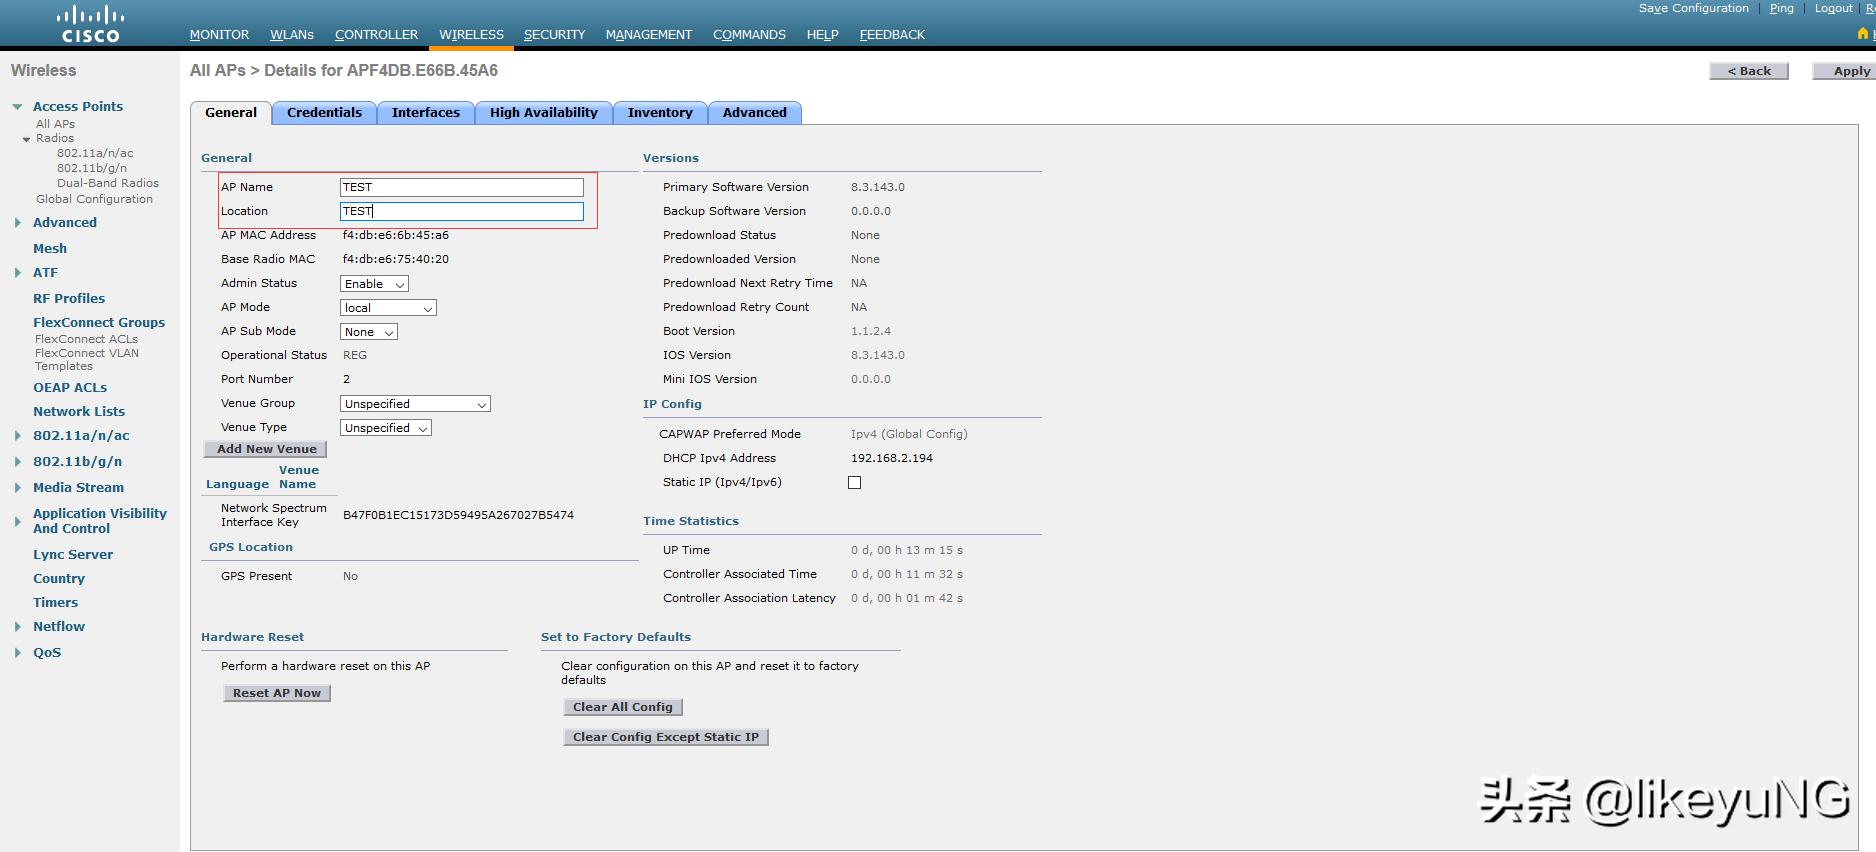Open the COMMANDS menu
Viewport: 1876px width, 852px height.
pos(749,34)
